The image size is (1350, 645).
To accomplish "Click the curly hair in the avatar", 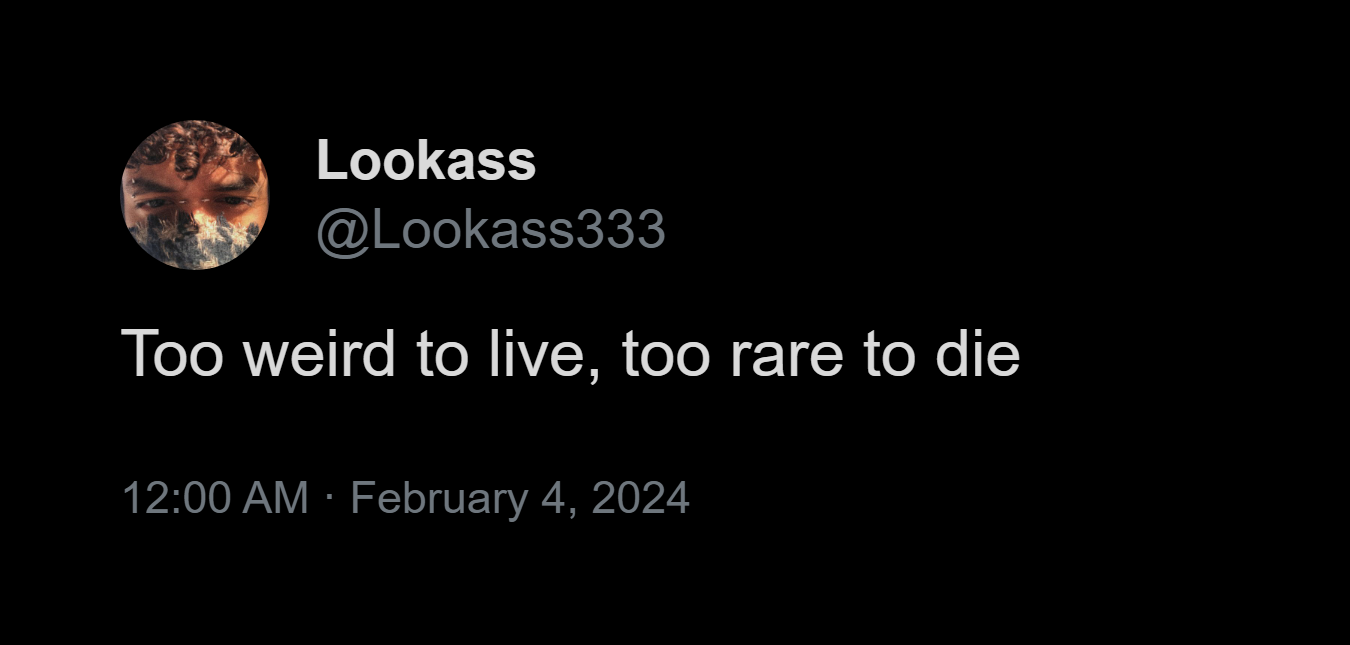I will point(195,145).
